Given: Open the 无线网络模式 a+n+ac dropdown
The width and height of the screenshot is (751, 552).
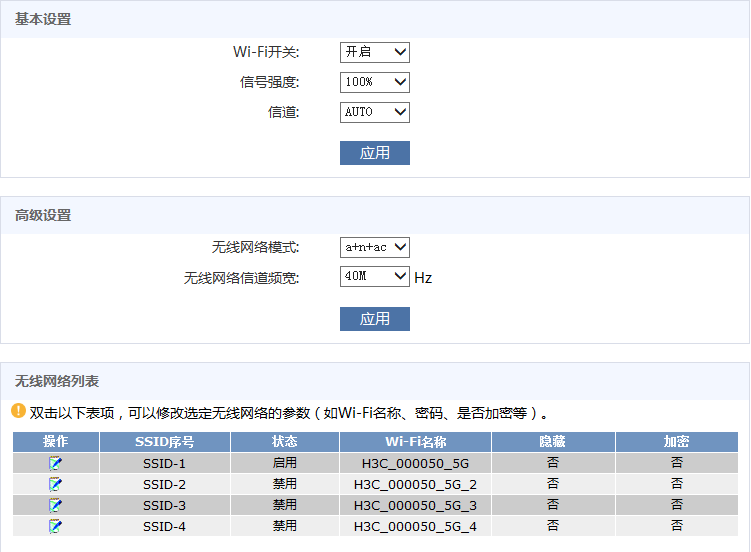Looking at the screenshot, I should click(375, 247).
